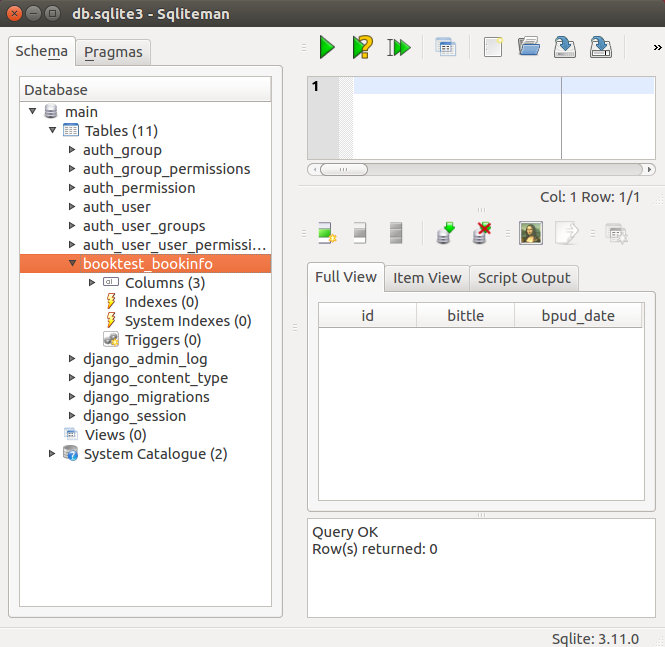The width and height of the screenshot is (665, 647).
Task: Click the 'Row(s) returned: 0' text
Action: click(x=374, y=549)
